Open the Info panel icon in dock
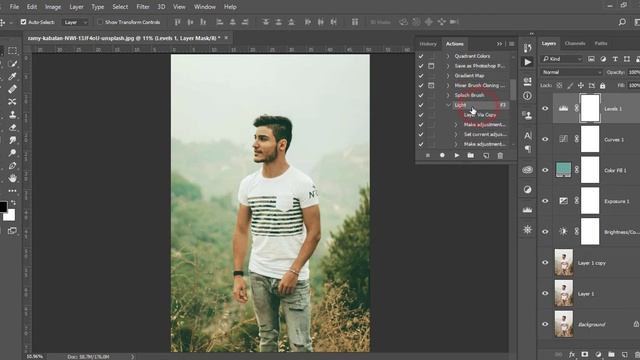Image resolution: width=640 pixels, height=360 pixels. (527, 96)
